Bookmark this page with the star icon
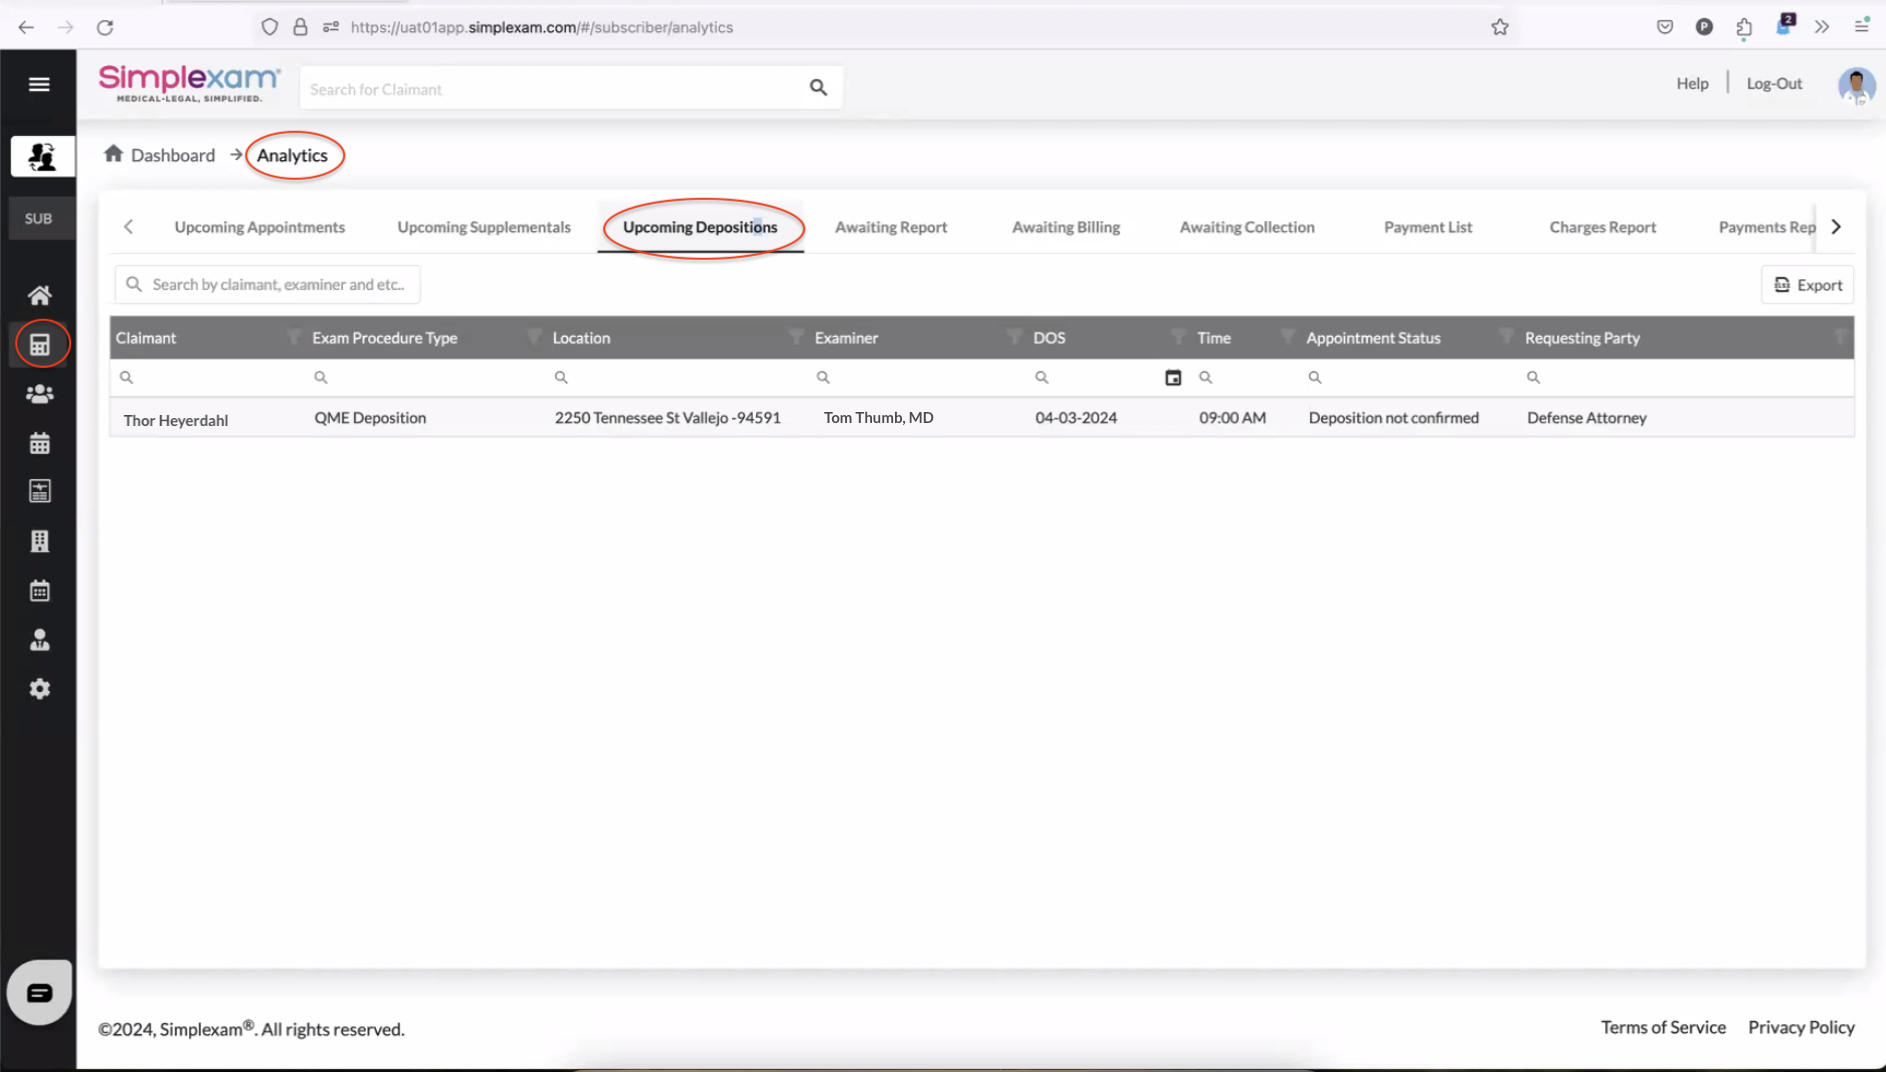Image resolution: width=1886 pixels, height=1072 pixels. coord(1500,27)
